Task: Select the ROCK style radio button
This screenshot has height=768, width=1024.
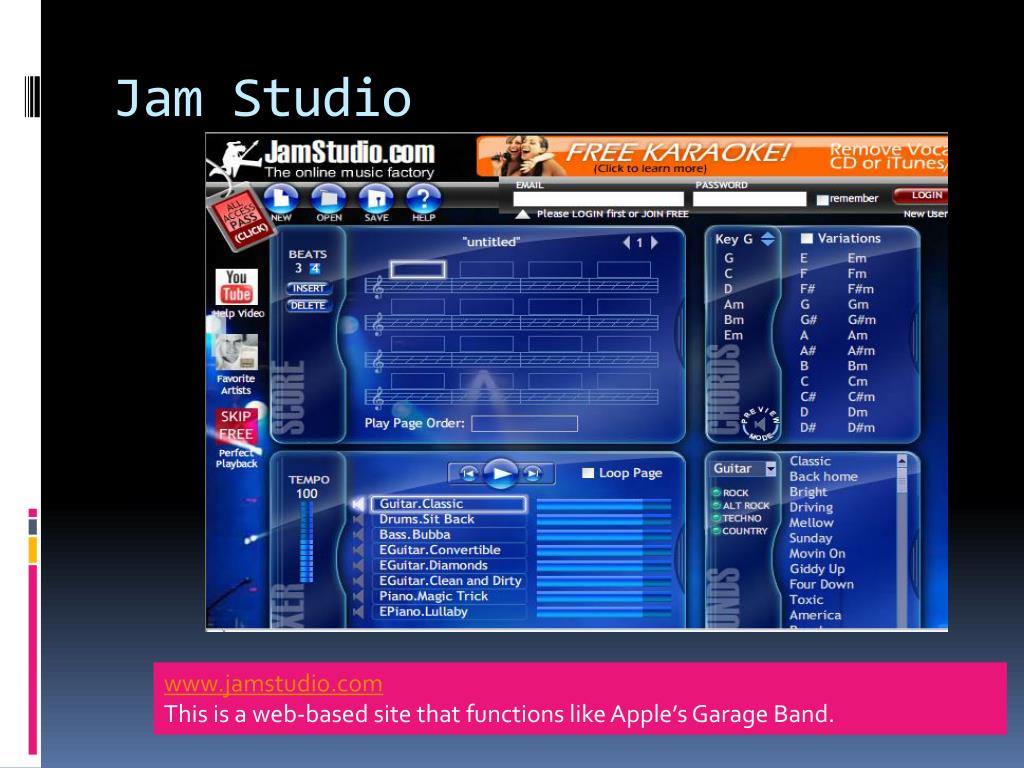Action: coord(716,492)
